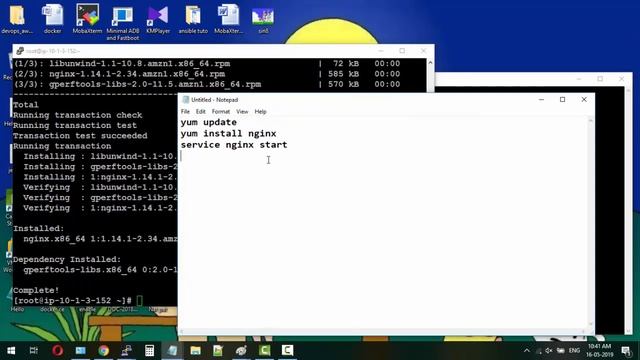Select the devops_aw... folder desktop icon

click(x=17, y=19)
